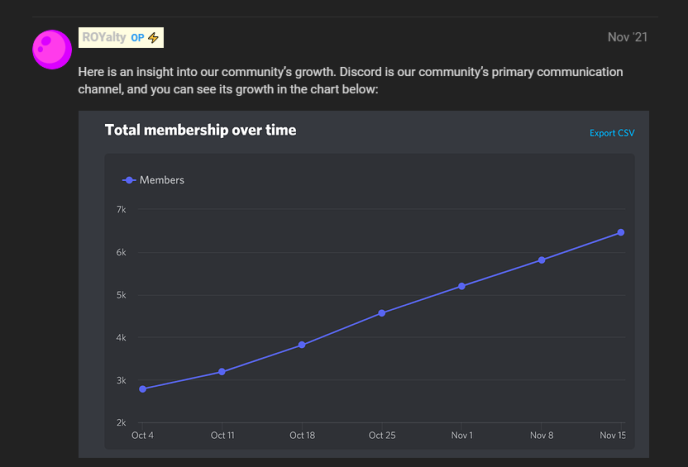
Task: Select the Nov 8 data point on line
Action: click(x=541, y=260)
